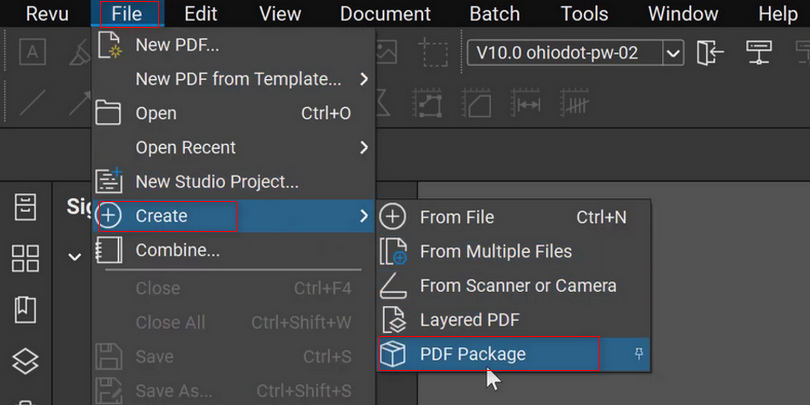
Task: Click the File menu
Action: (x=127, y=14)
